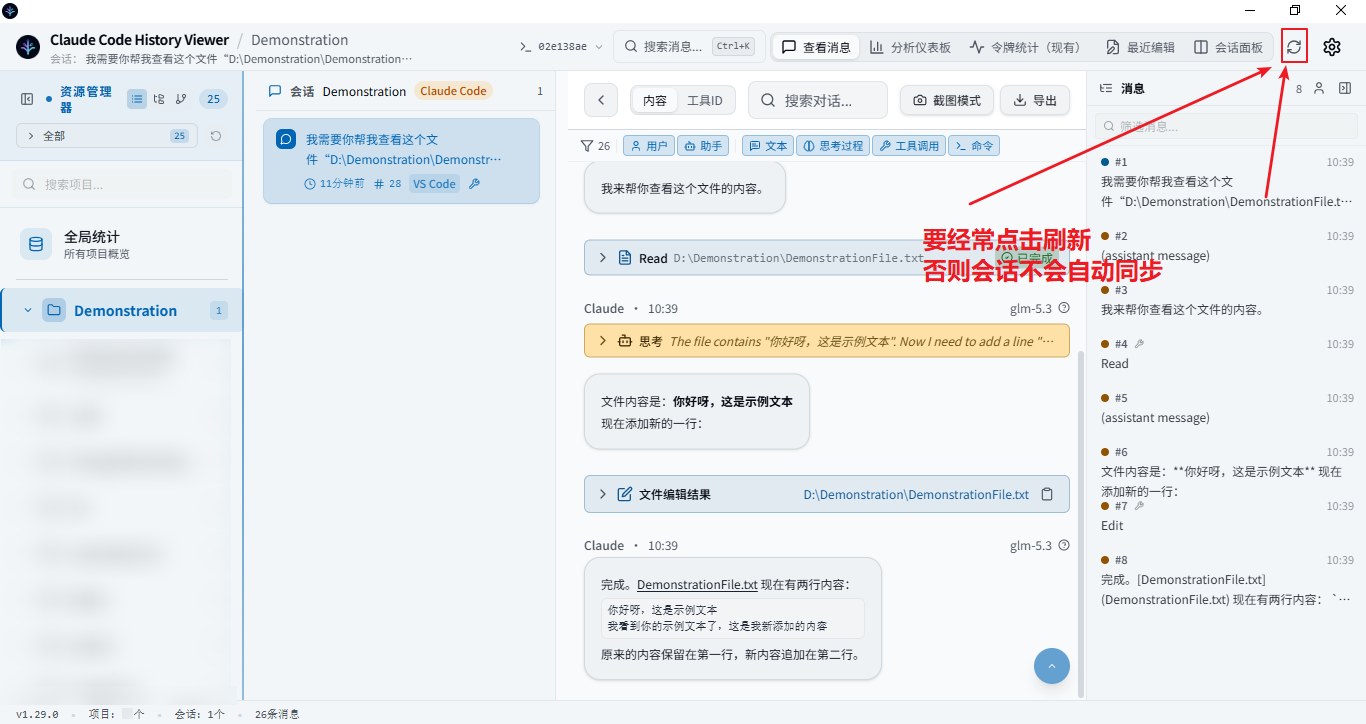The image size is (1366, 724).
Task: Toggle the 命令 content filter
Action: click(974, 146)
